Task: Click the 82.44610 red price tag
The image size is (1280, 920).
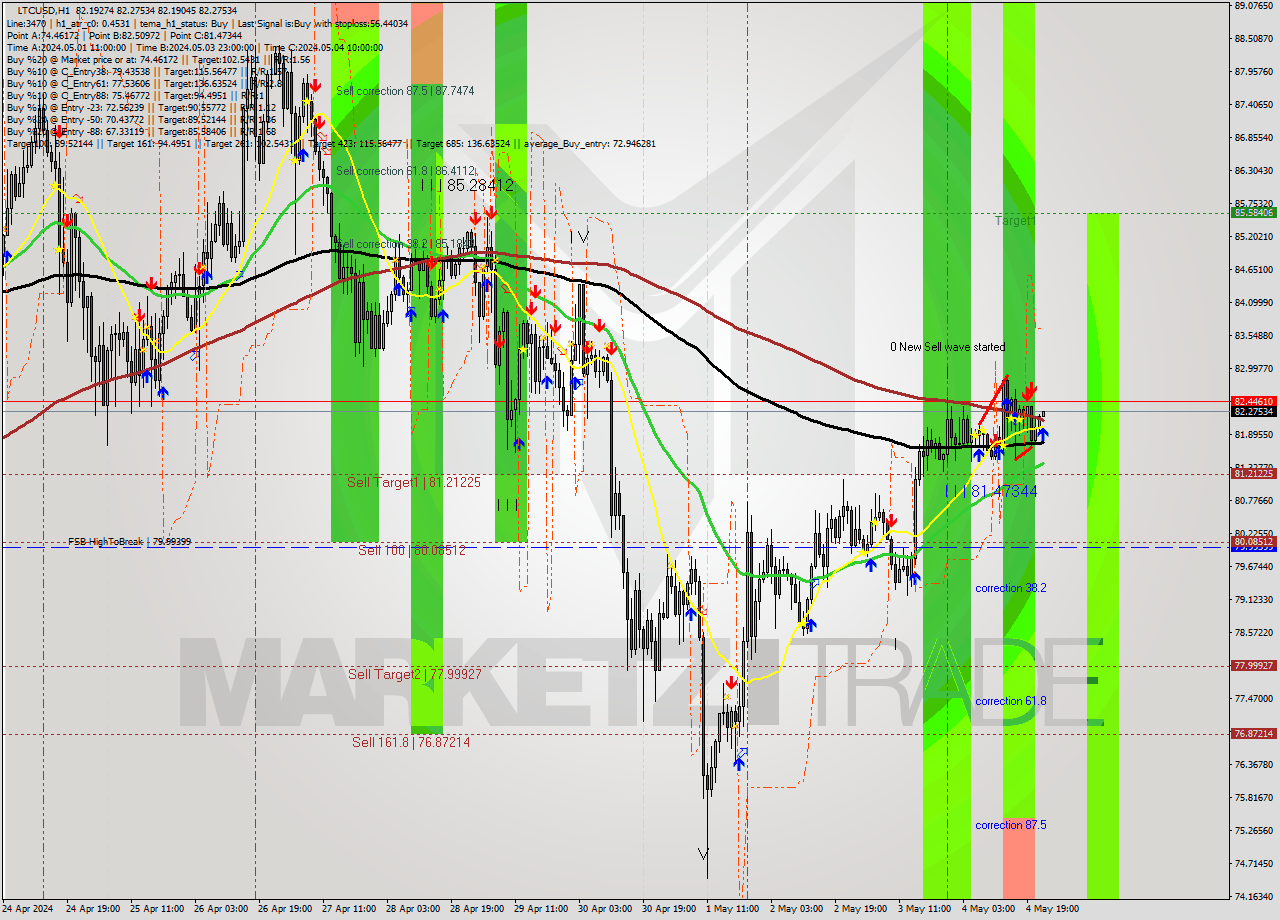Action: (1254, 401)
